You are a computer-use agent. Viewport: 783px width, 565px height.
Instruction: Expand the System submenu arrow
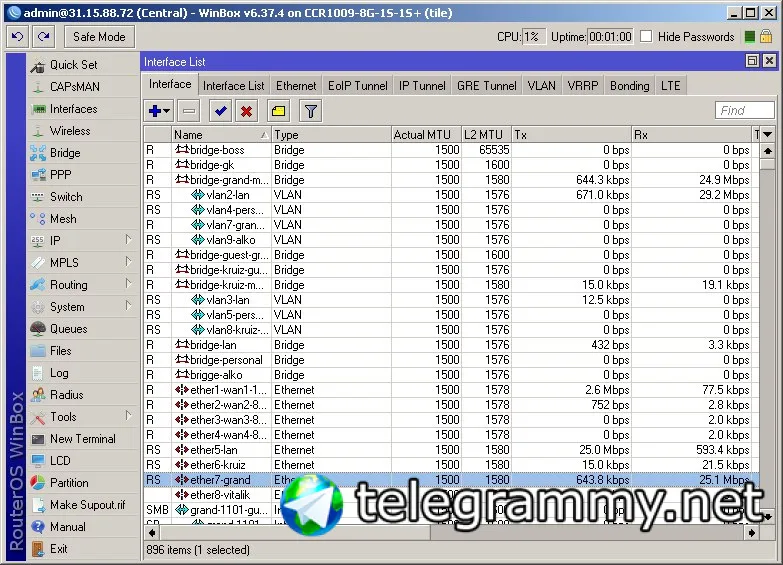click(128, 306)
